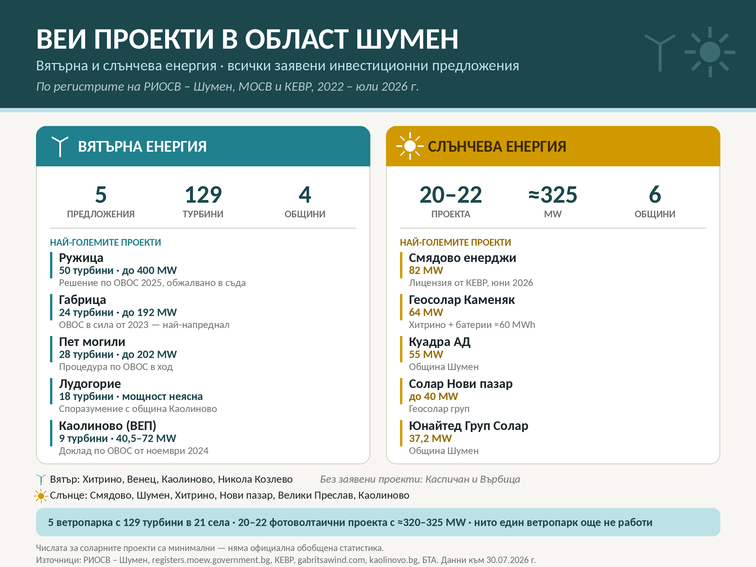
Task: Click the Слънце municipalities legend line
Action: pyautogui.click(x=230, y=496)
